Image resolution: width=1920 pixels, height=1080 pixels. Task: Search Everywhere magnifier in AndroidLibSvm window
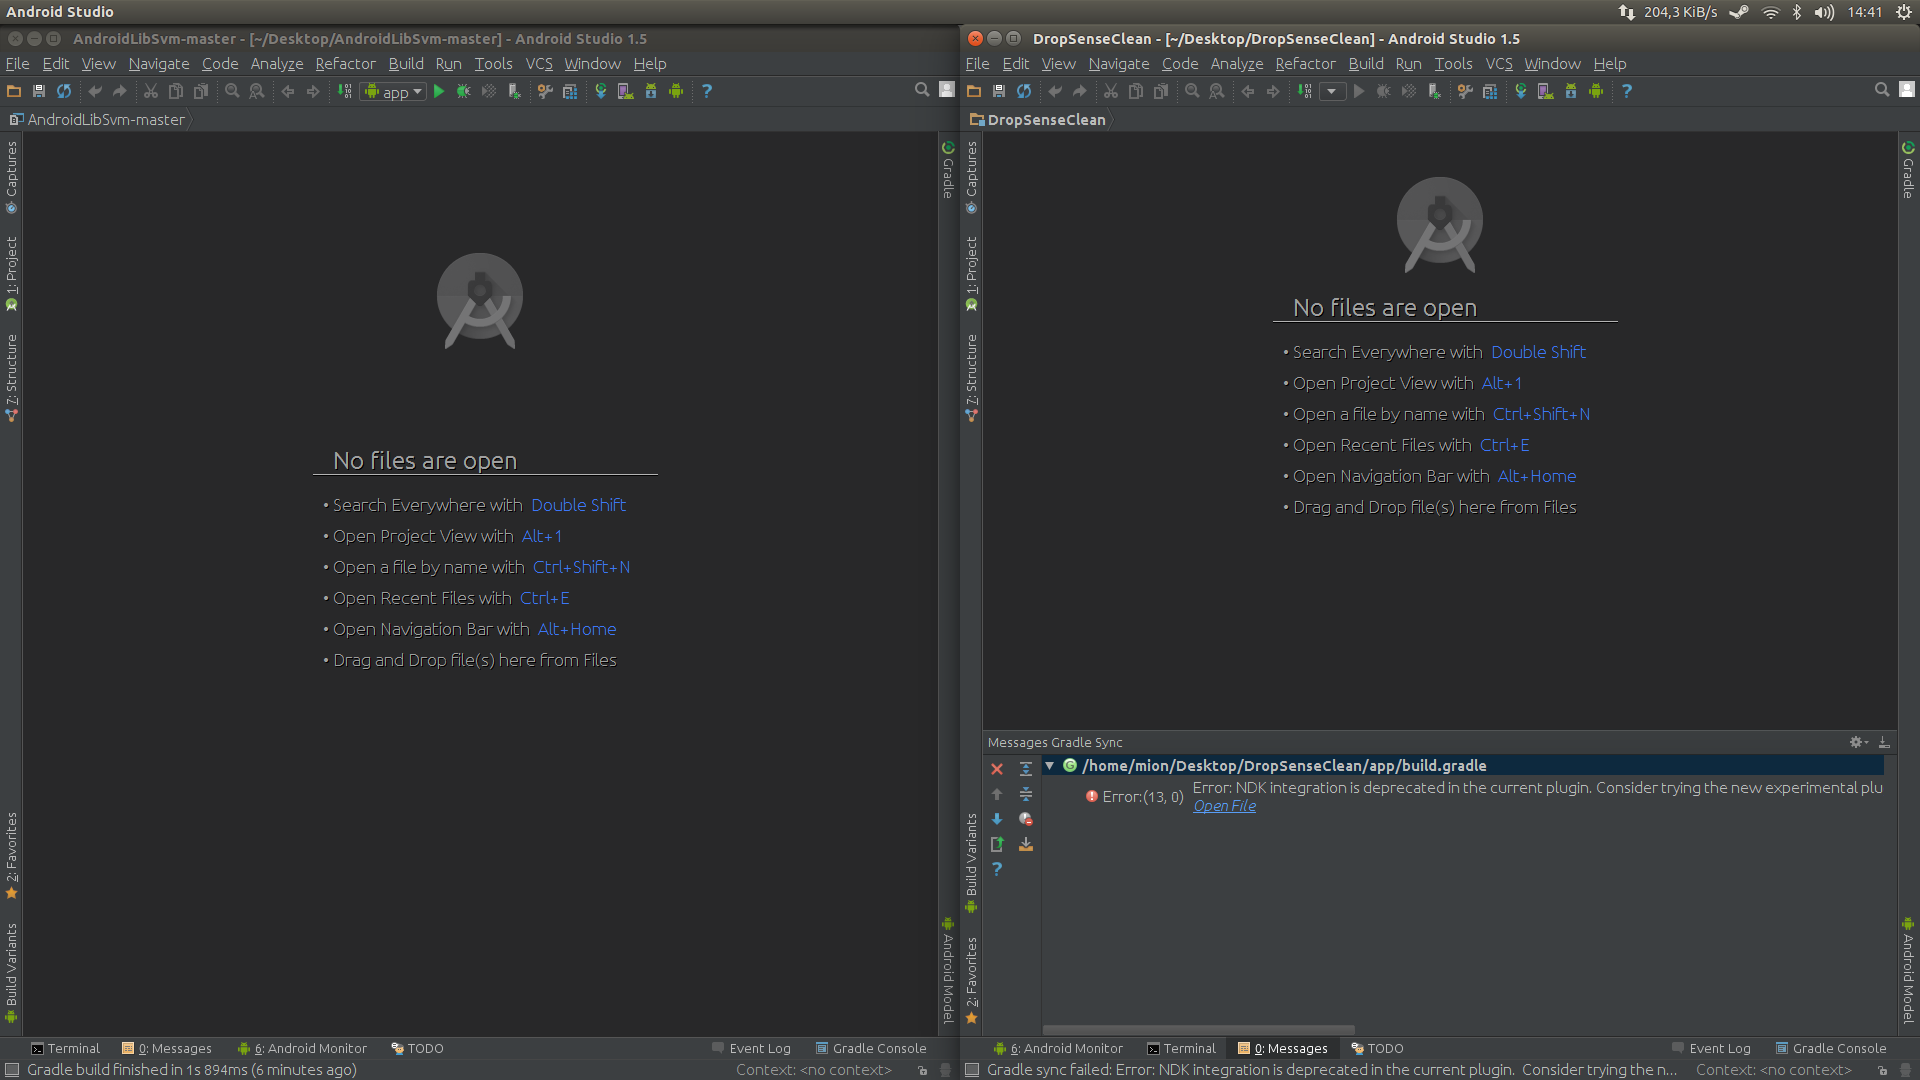(922, 90)
